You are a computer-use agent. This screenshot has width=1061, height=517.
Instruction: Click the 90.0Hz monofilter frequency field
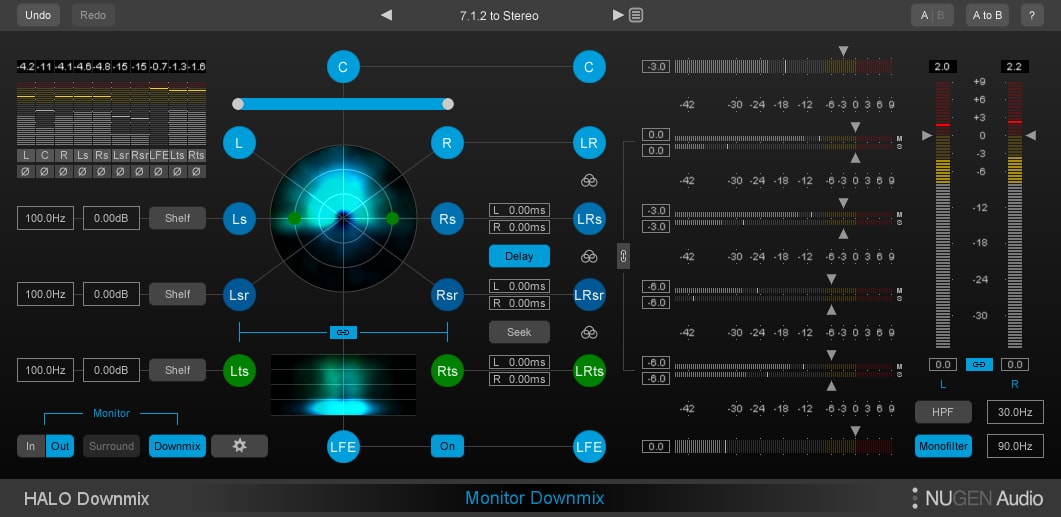pos(1015,446)
